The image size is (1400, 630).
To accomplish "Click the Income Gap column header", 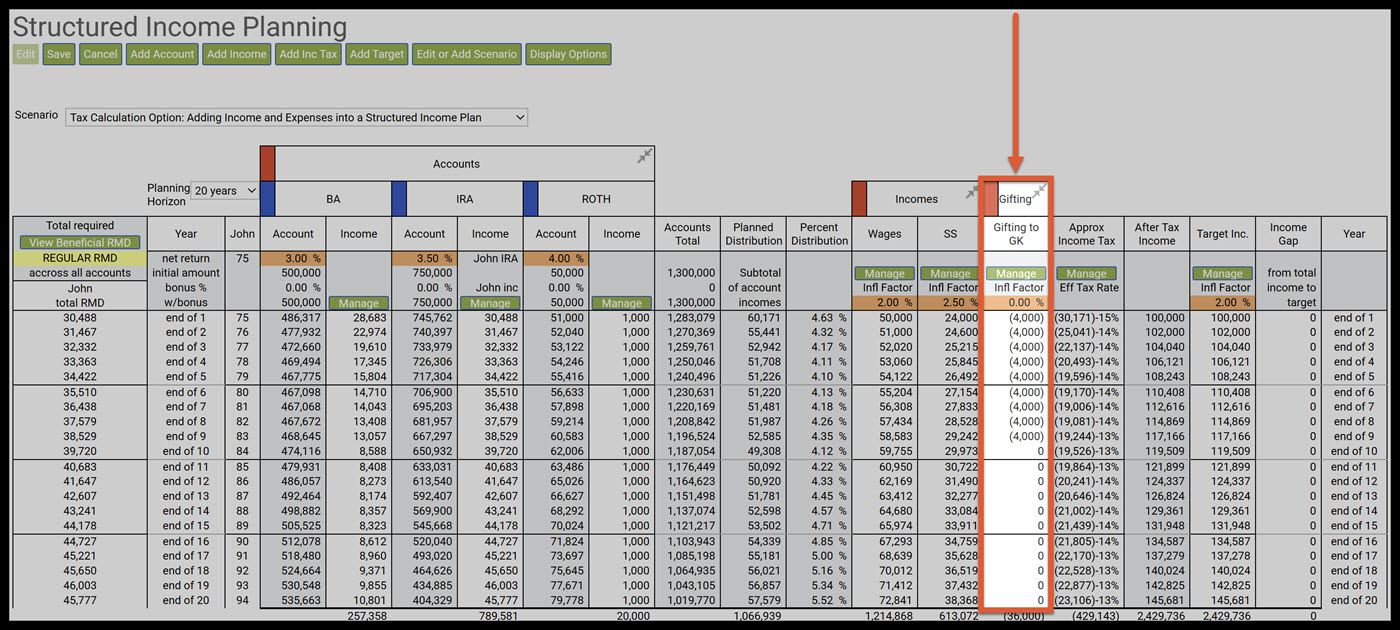I will [x=1288, y=234].
